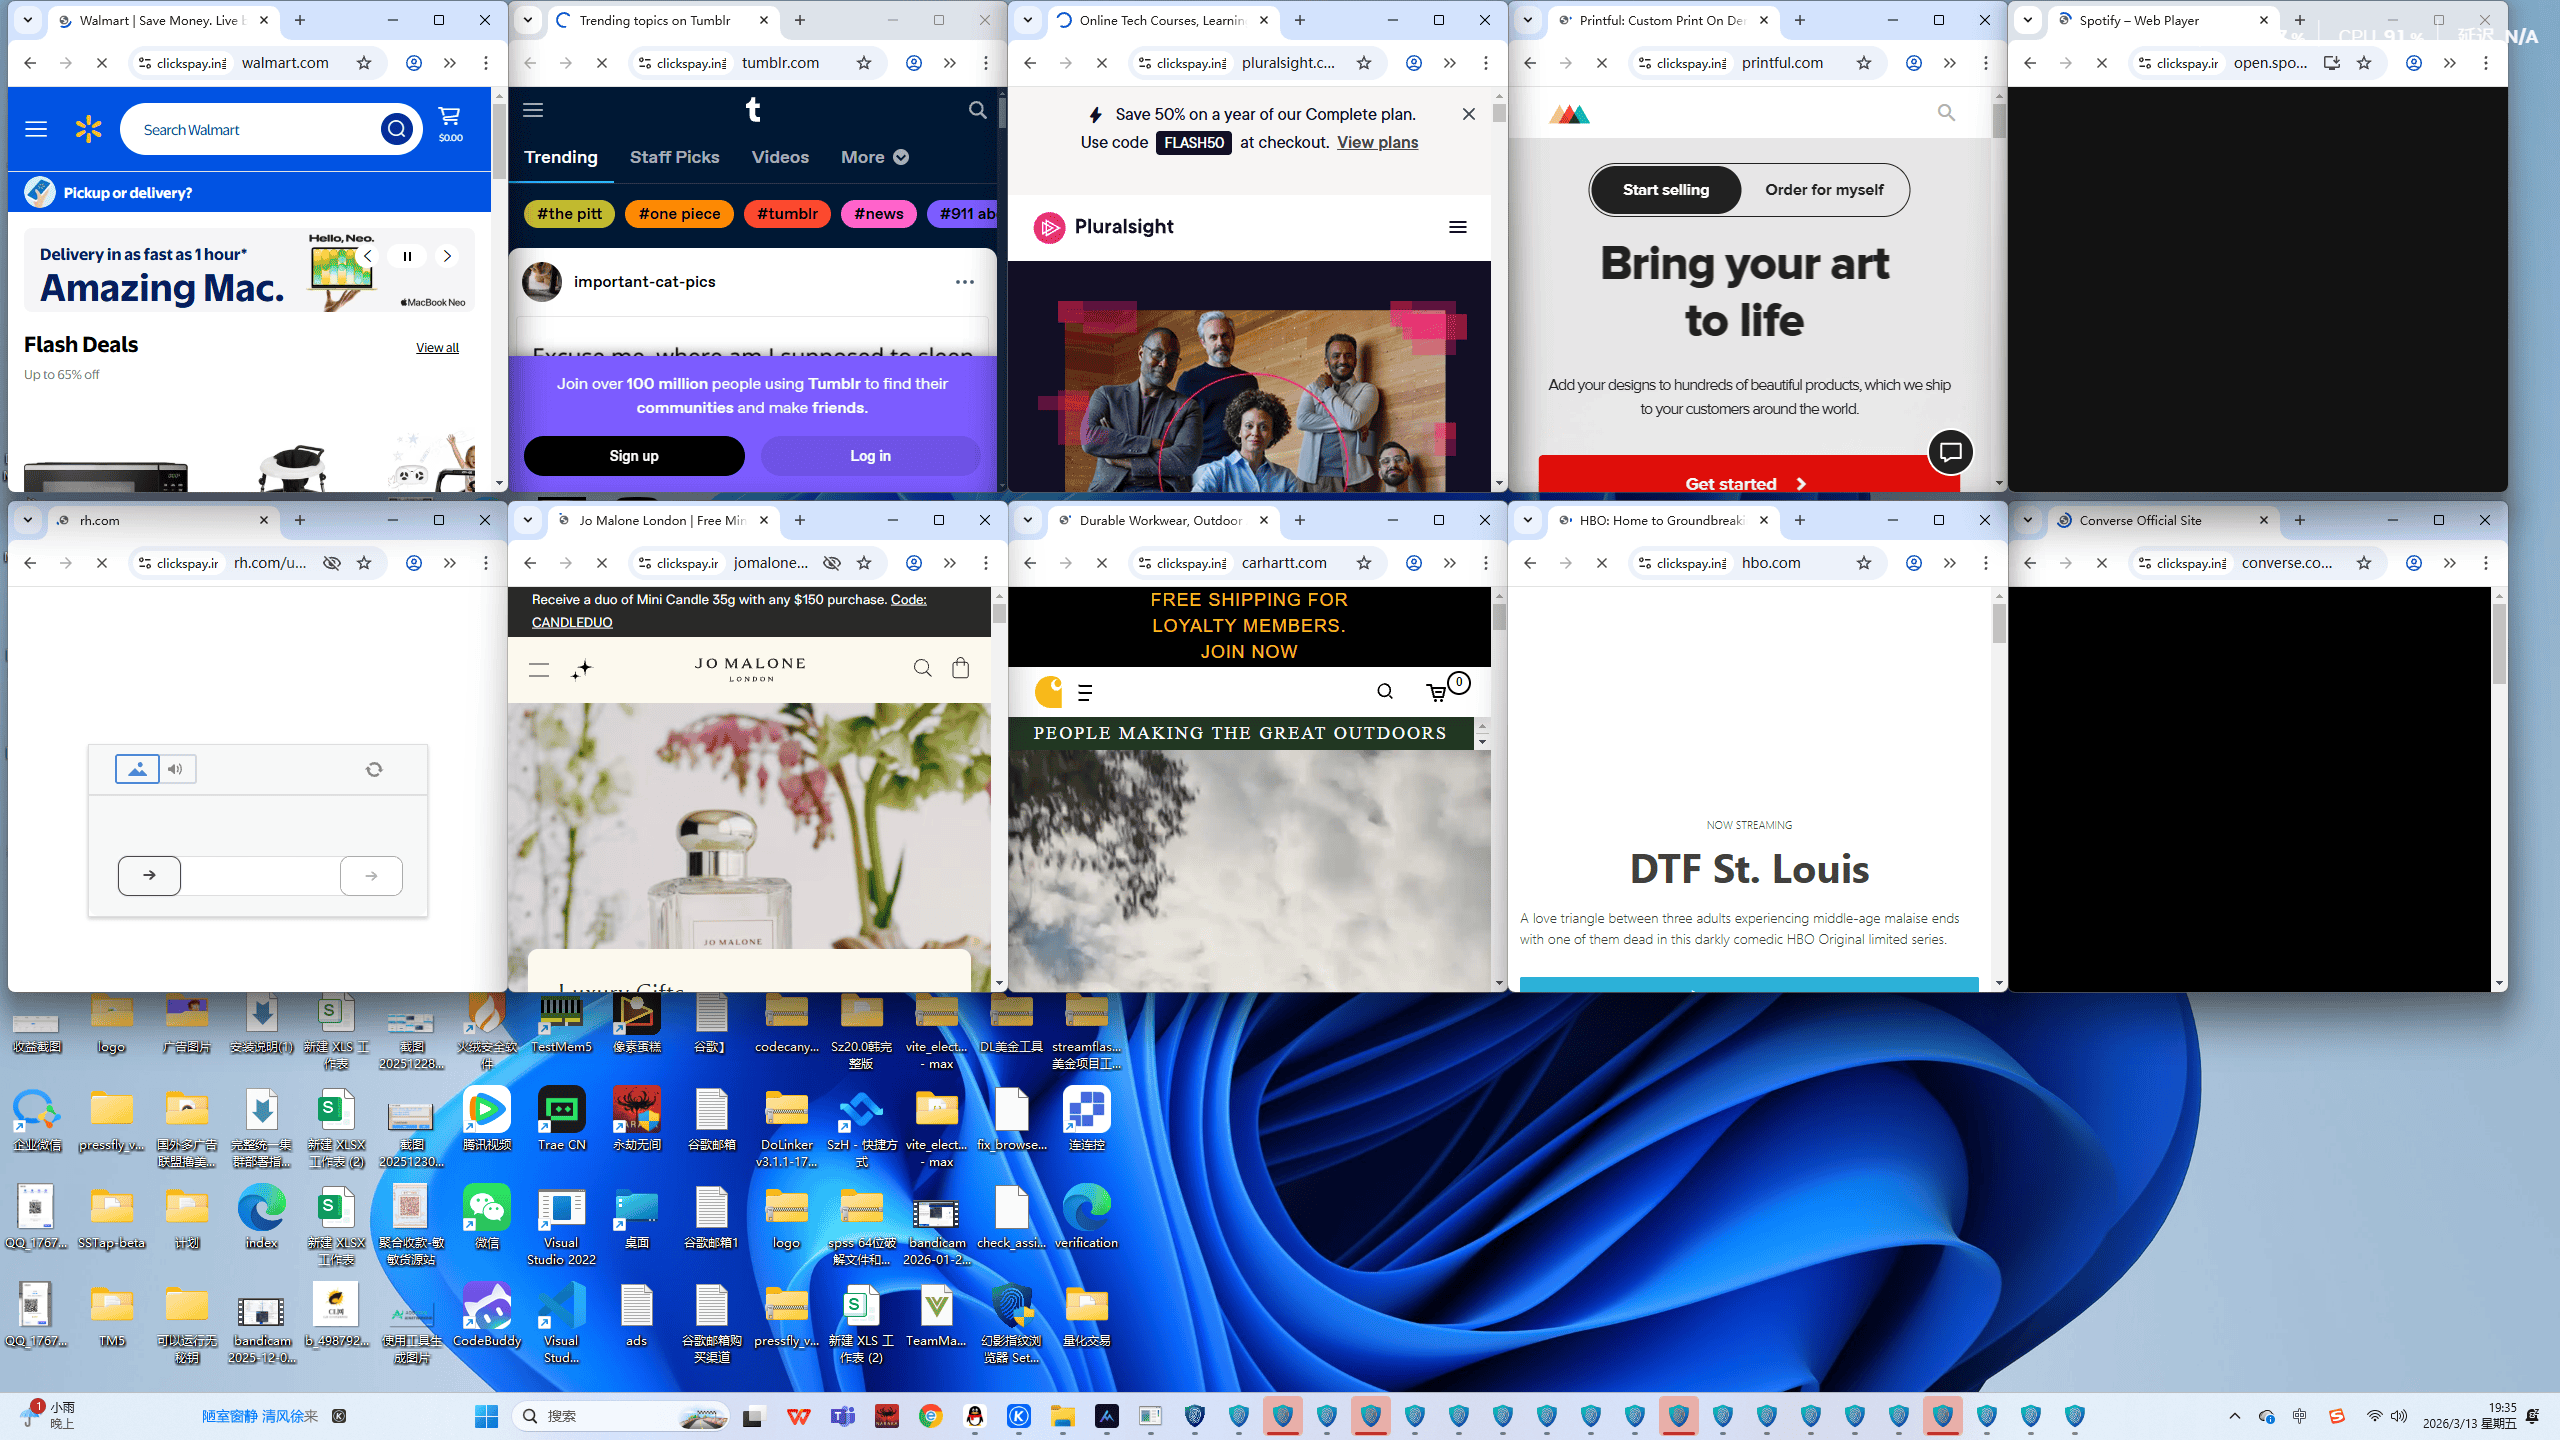Click View plans link on Pluralsight
The height and width of the screenshot is (1440, 2560).
(1377, 142)
